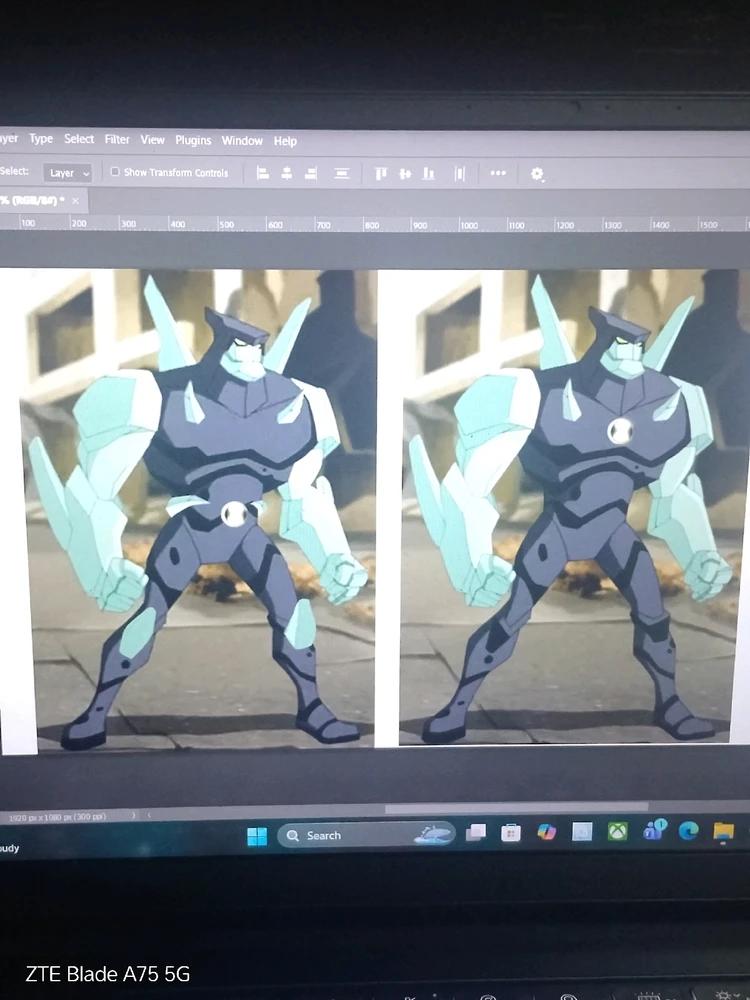Close the open document tab
Image resolution: width=750 pixels, height=1000 pixels.
click(x=75, y=200)
